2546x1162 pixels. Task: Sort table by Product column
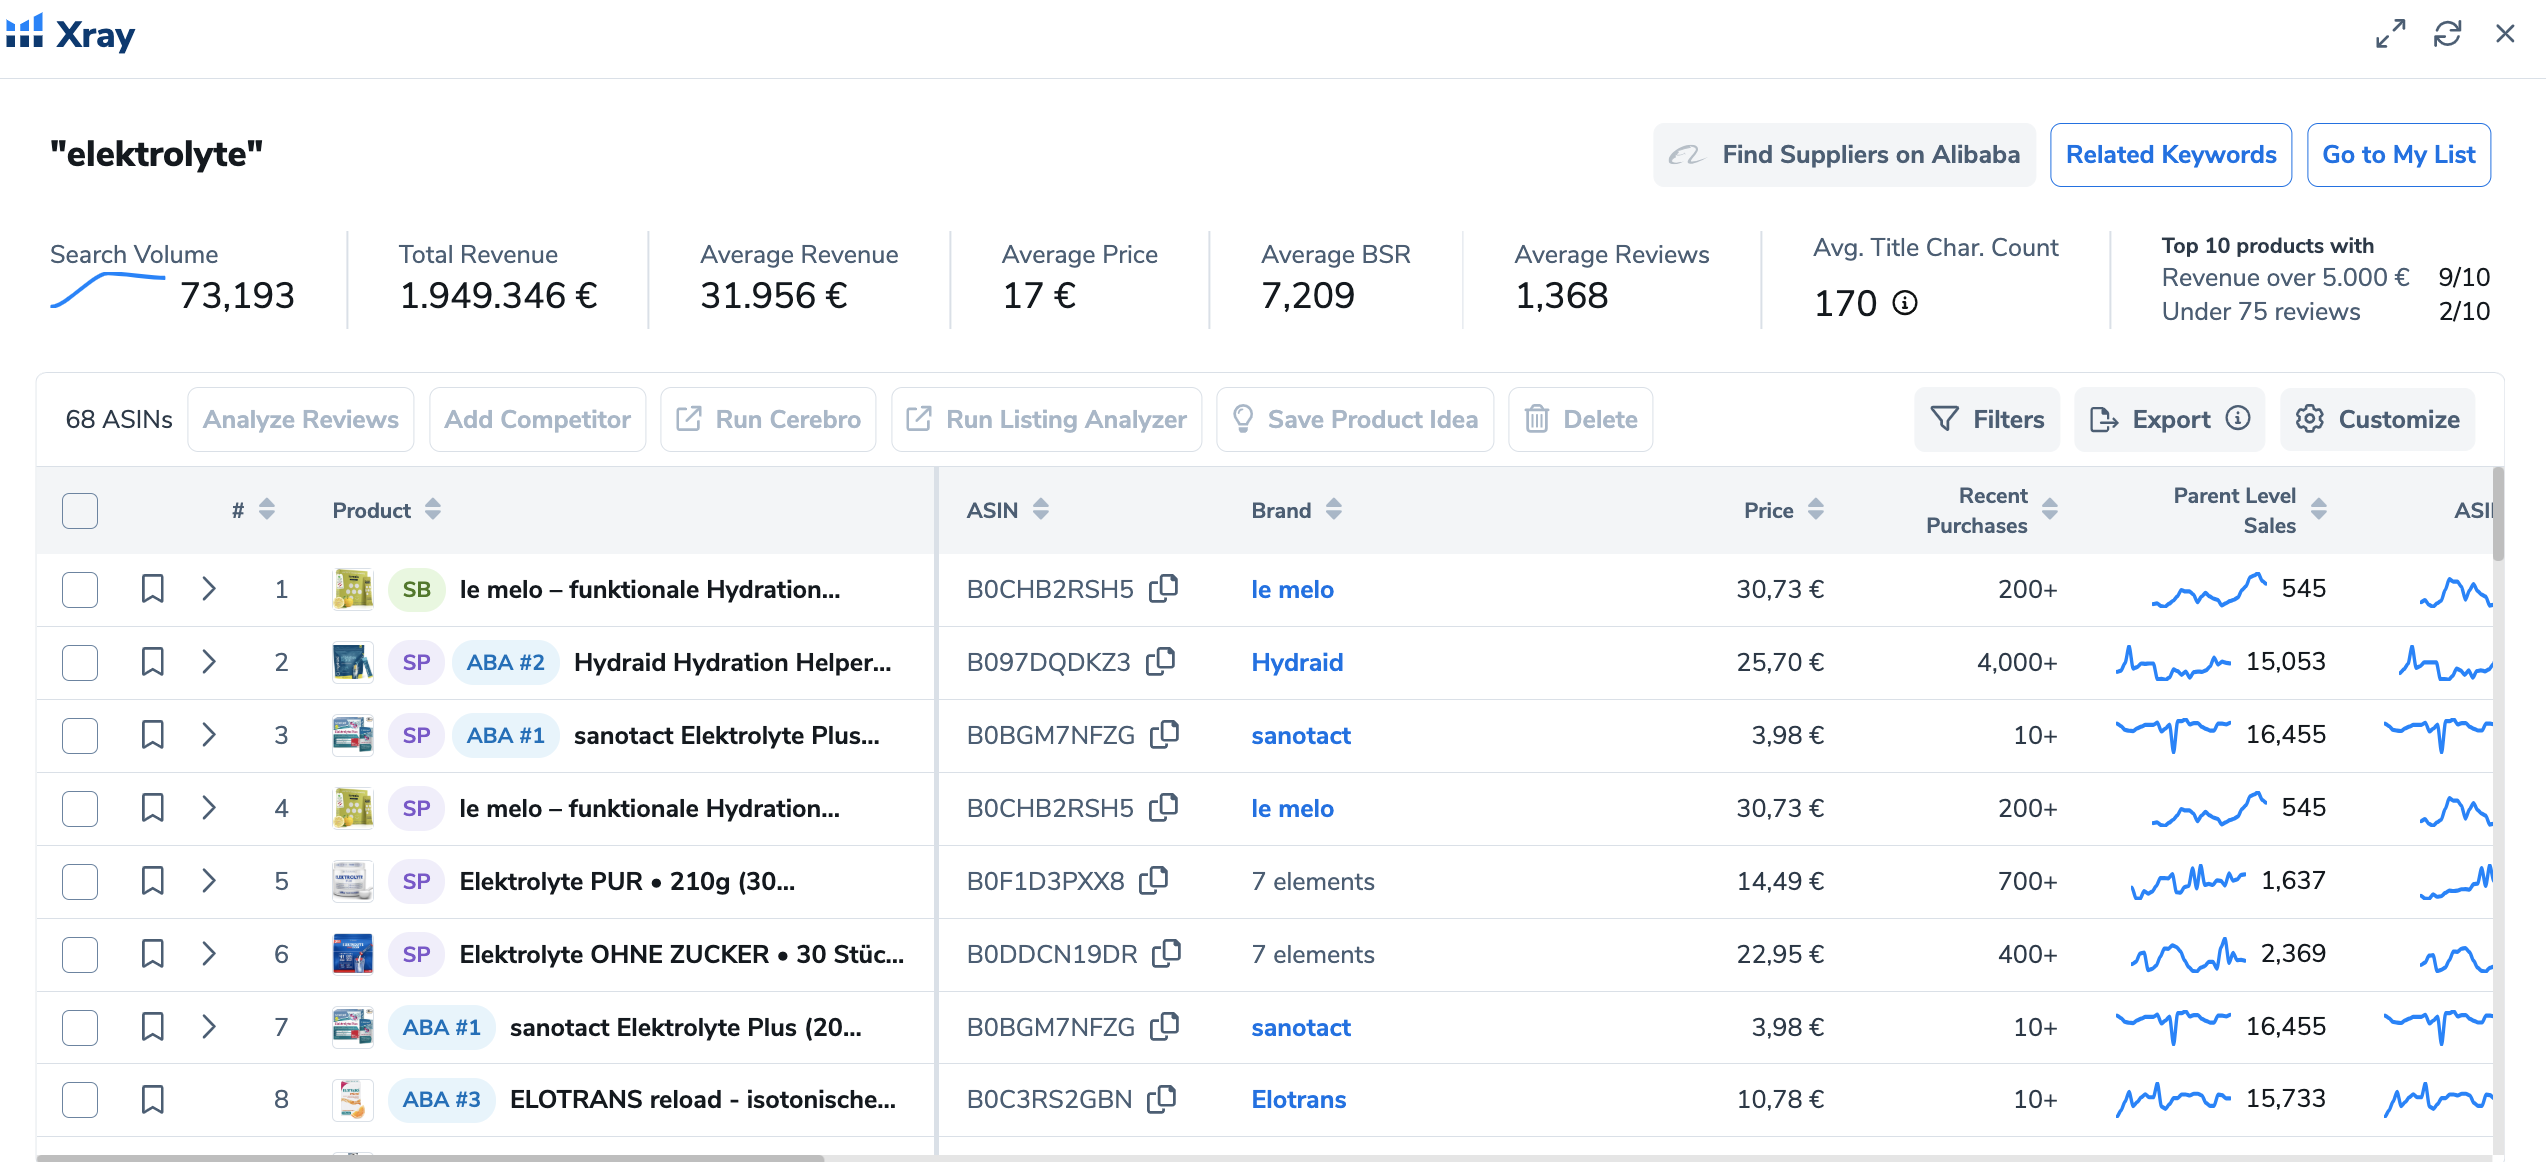pos(433,509)
